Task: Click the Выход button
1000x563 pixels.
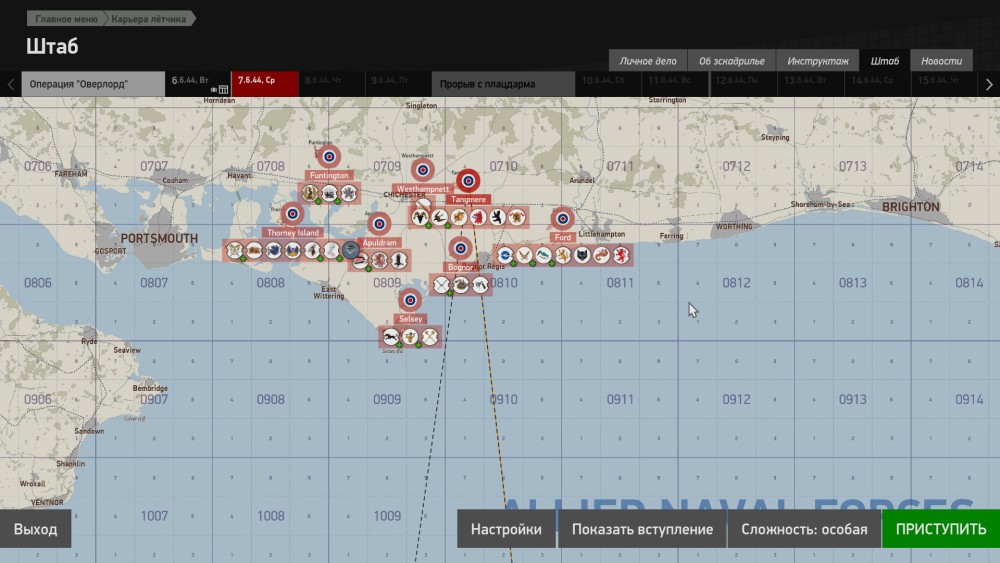Action: tap(36, 529)
